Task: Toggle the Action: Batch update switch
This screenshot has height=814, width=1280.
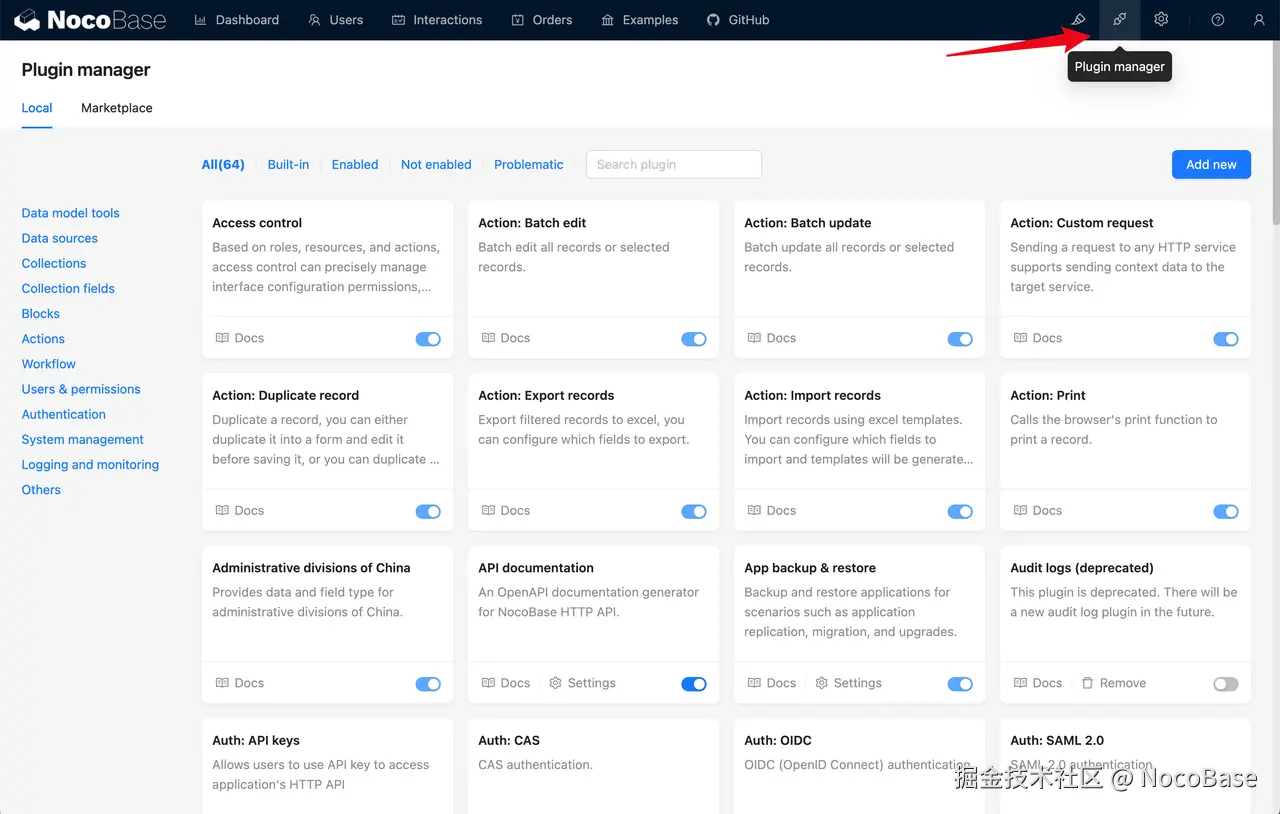Action: [x=960, y=339]
